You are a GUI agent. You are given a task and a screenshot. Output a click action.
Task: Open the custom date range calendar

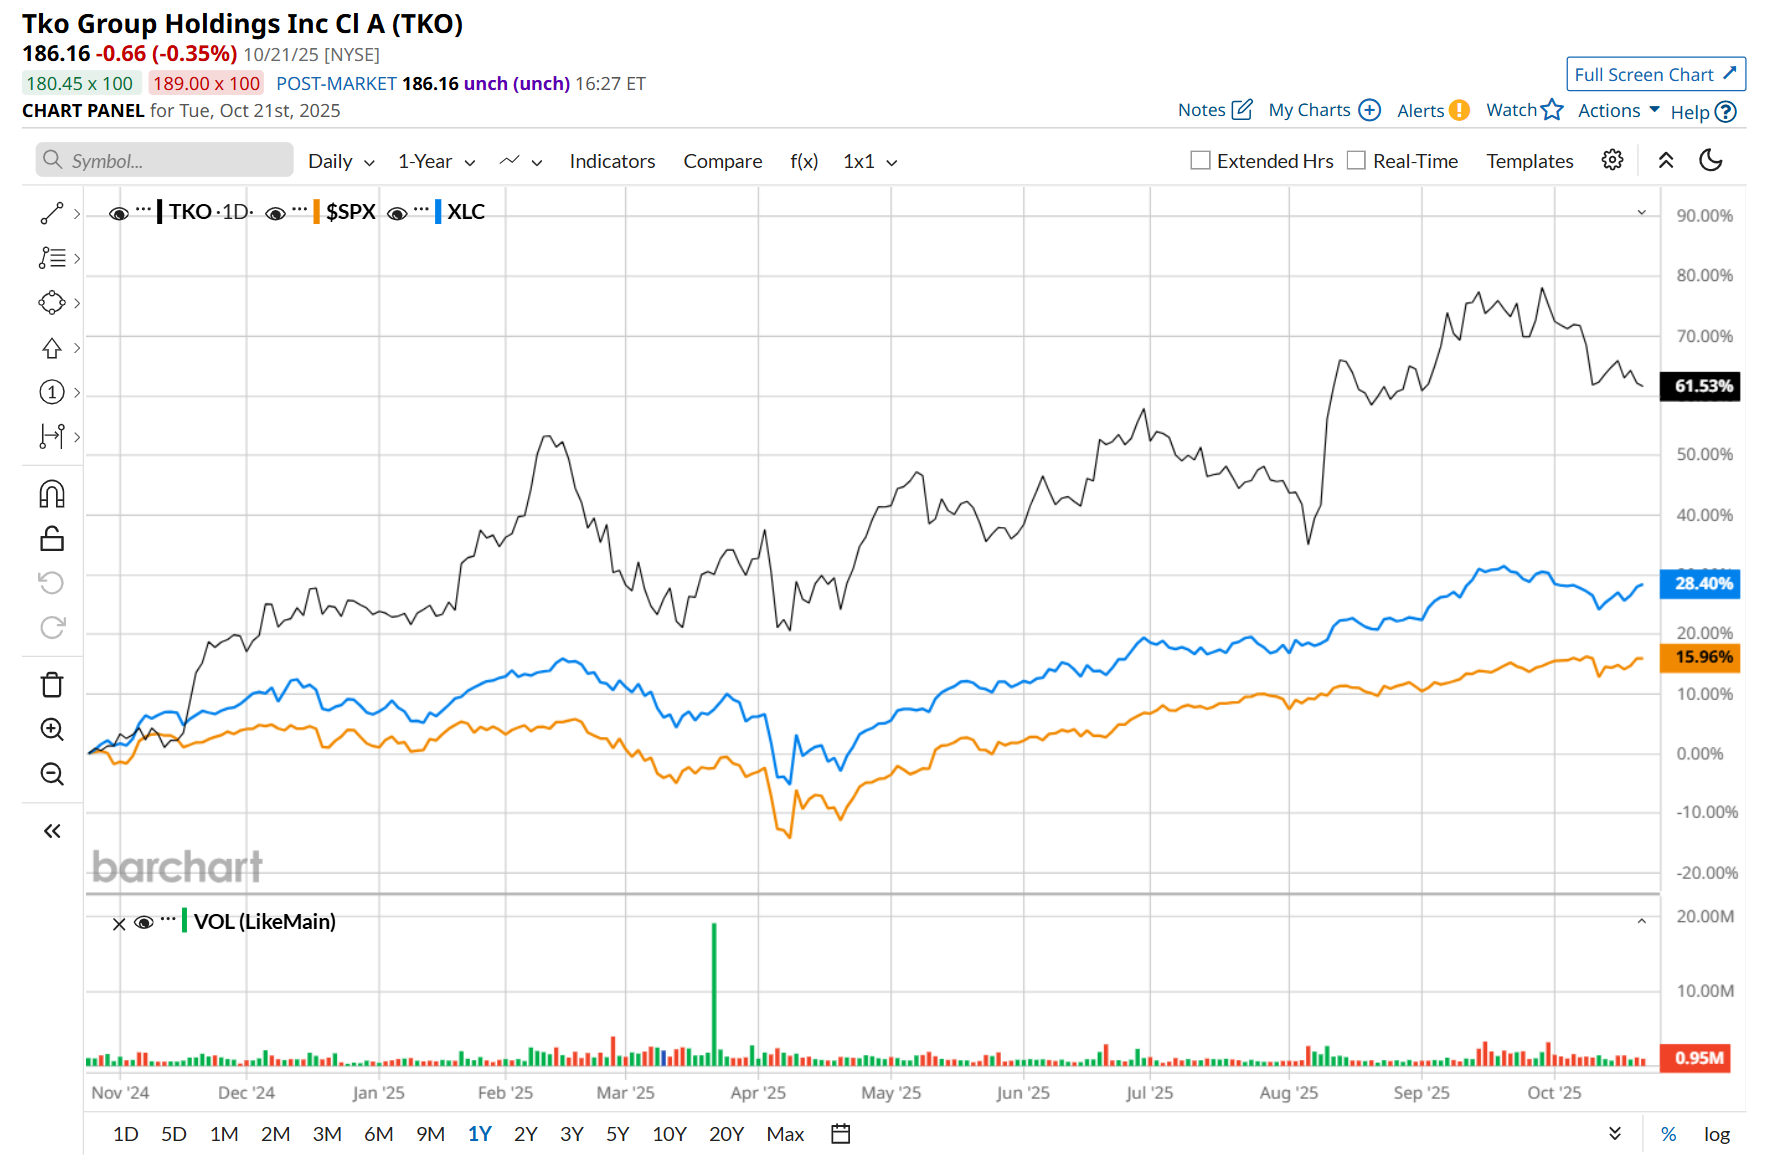tap(841, 1134)
